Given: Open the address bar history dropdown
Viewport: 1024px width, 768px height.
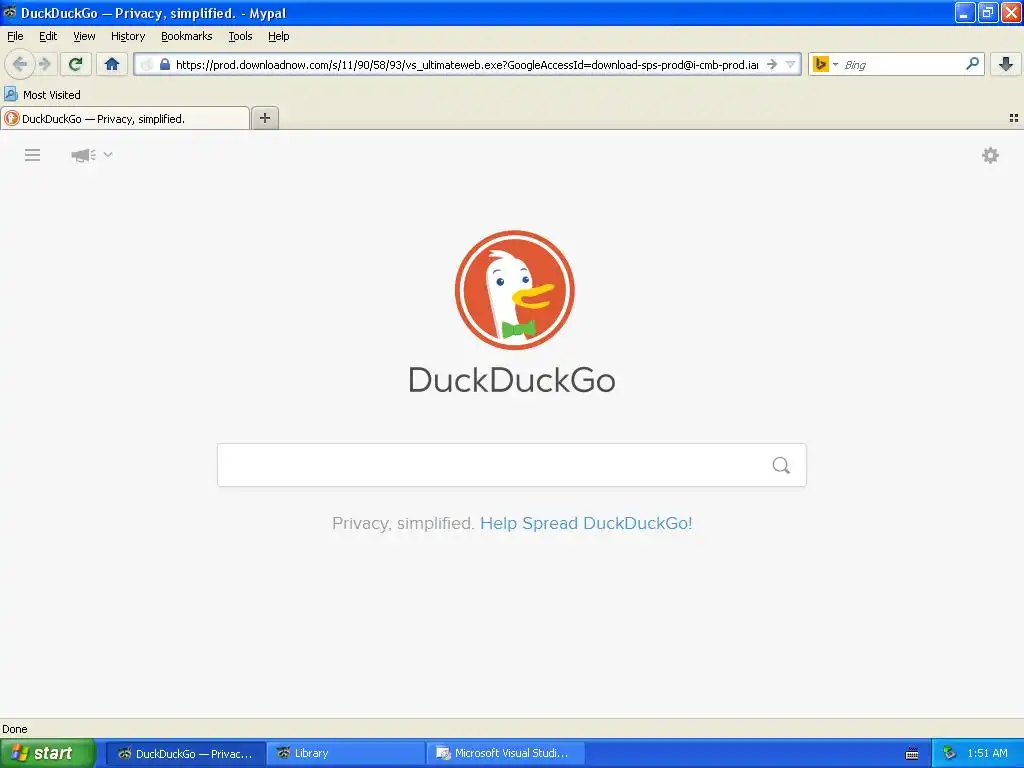Looking at the screenshot, I should [791, 64].
